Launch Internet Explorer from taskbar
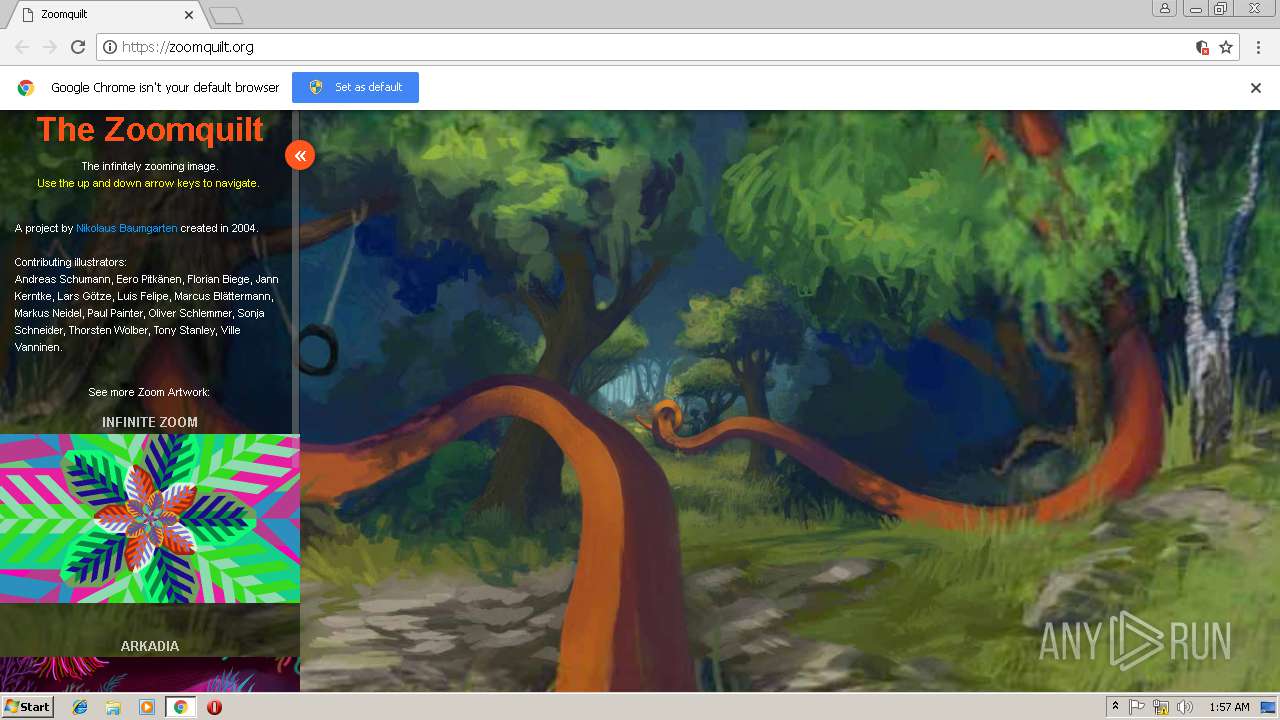The image size is (1280, 720). [80, 707]
